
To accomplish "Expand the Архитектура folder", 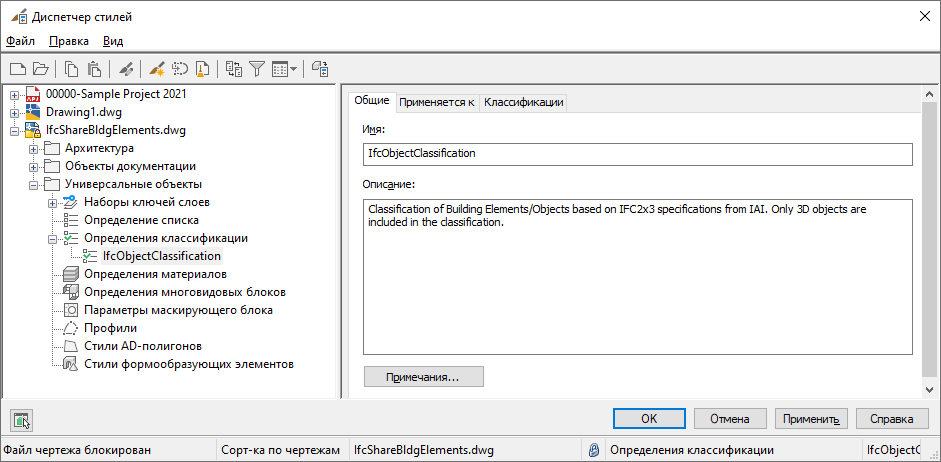I will point(33,149).
